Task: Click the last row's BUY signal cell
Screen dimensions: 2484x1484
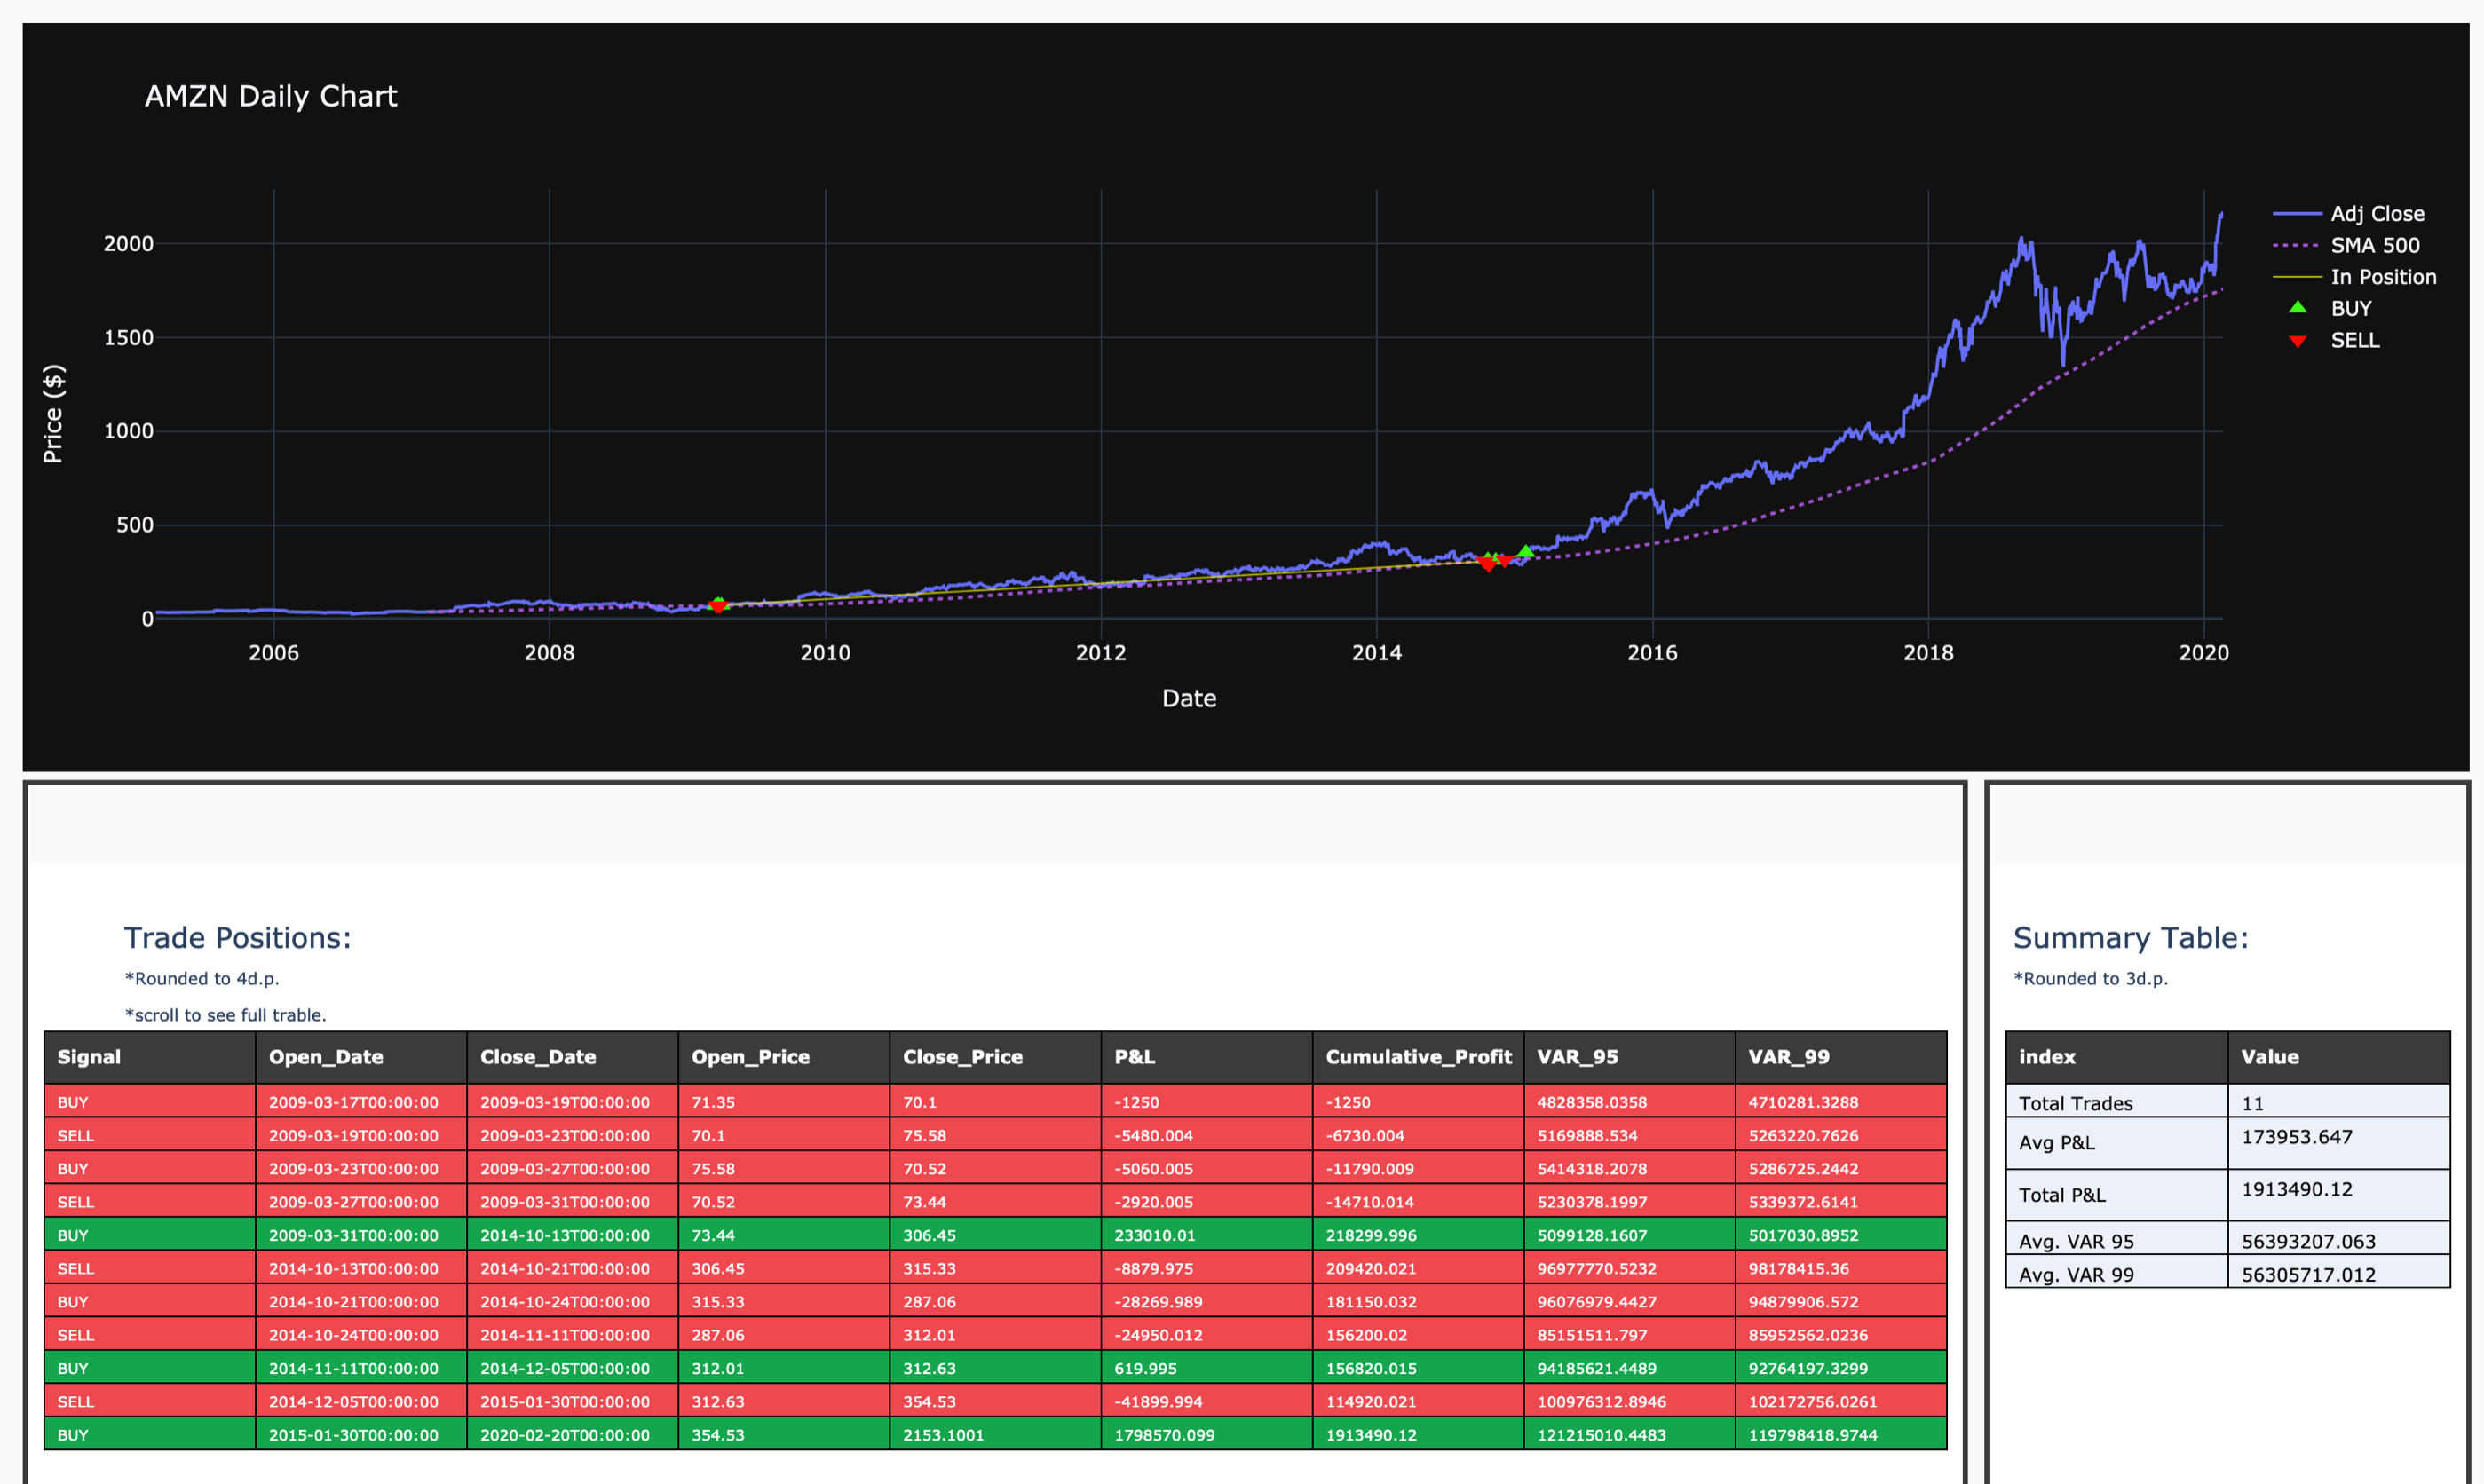Action: pos(73,1435)
